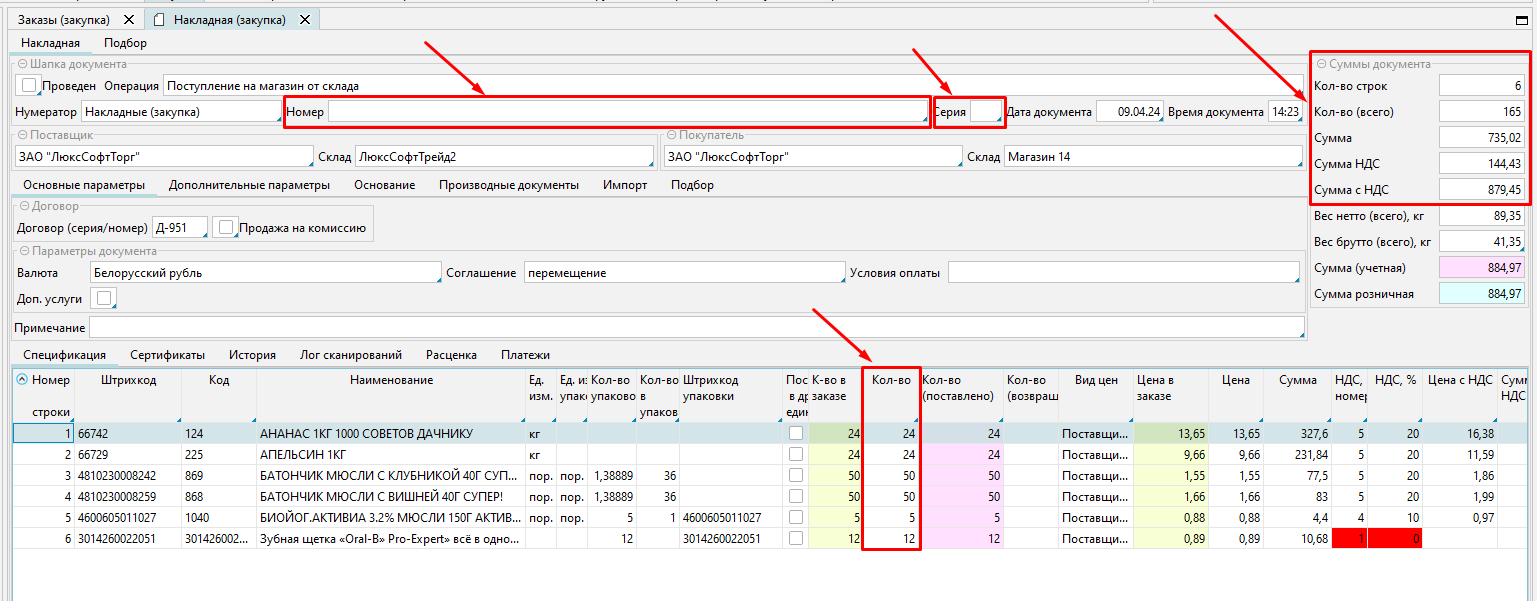
Task: Close the Накладная (закупка) tab
Action: pos(304,20)
